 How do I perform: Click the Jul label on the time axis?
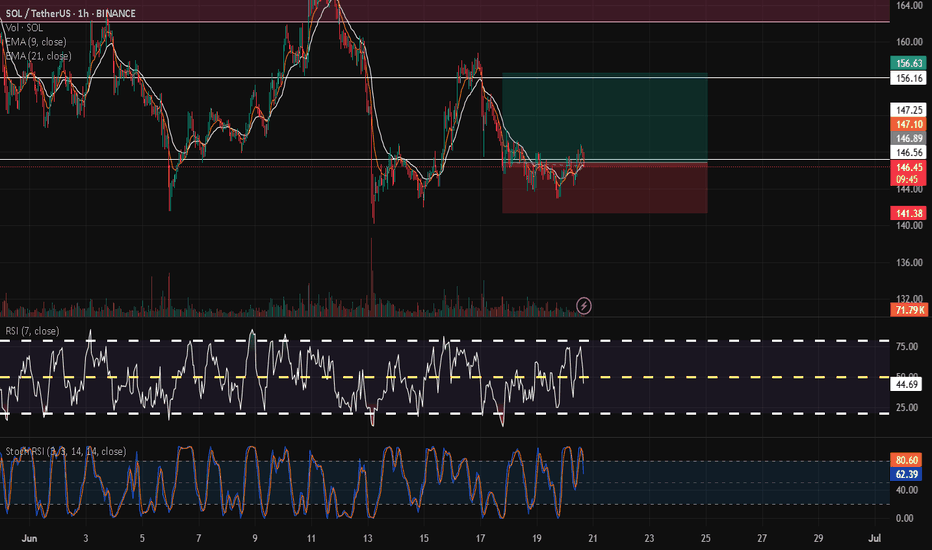(874, 538)
